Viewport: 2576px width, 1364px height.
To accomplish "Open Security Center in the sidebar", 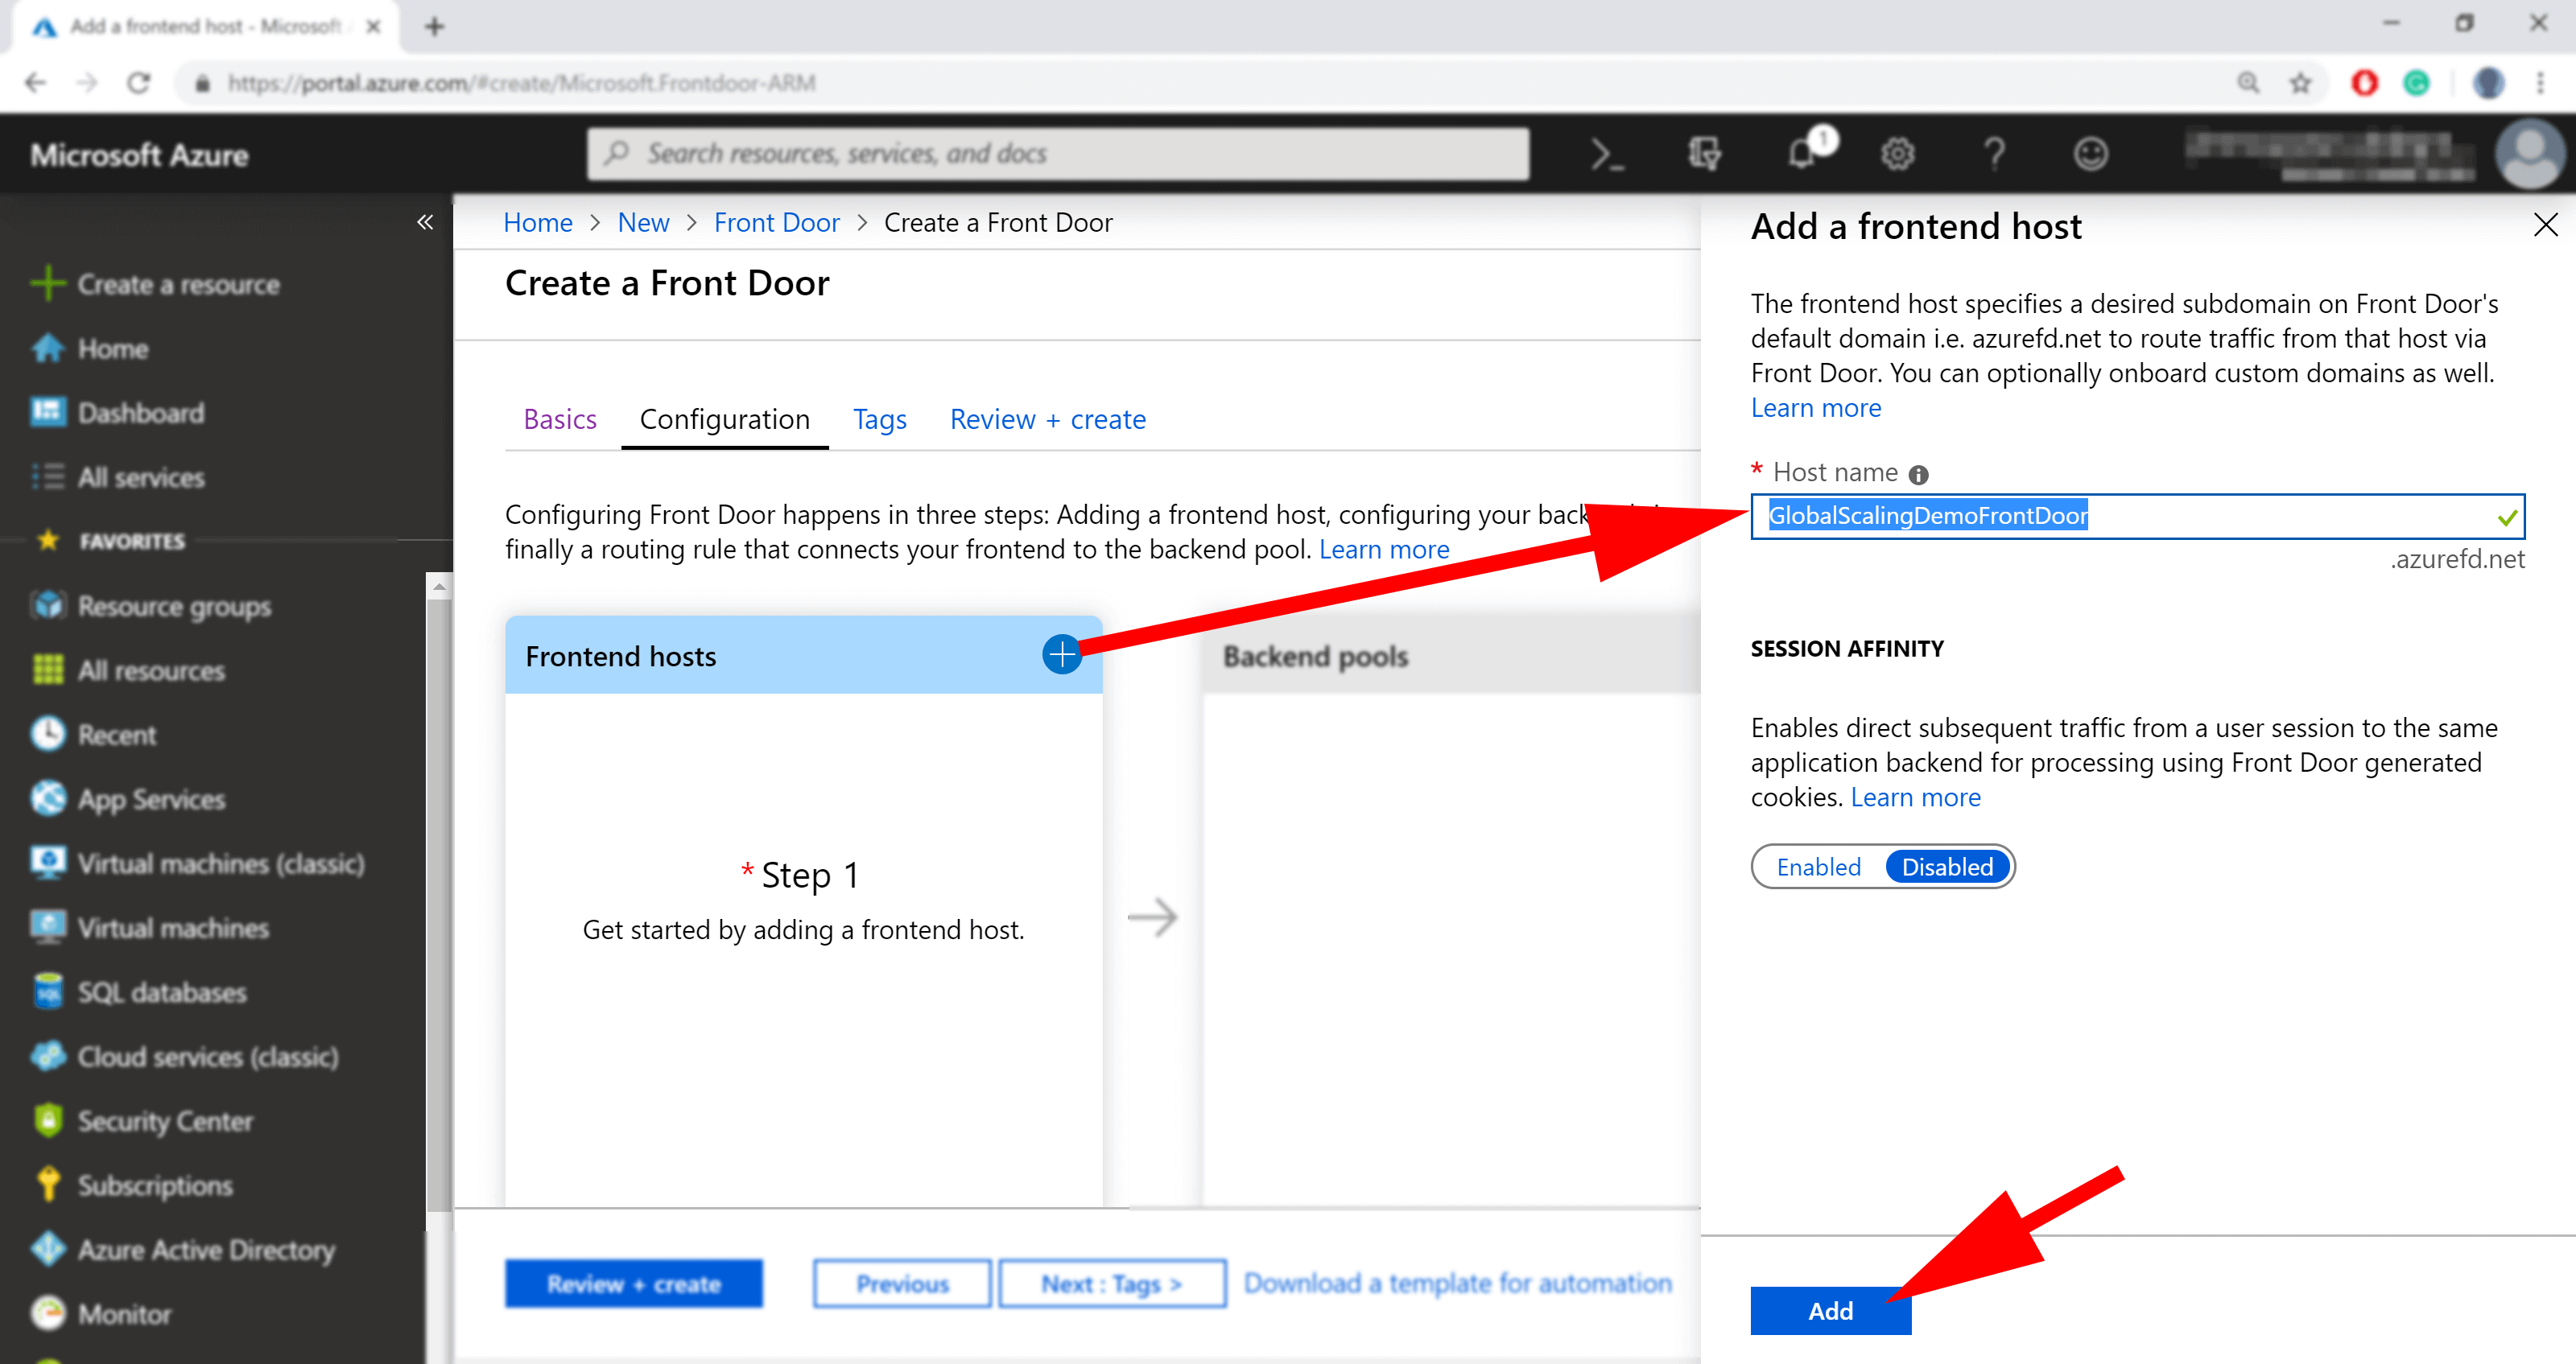I will coord(164,1121).
